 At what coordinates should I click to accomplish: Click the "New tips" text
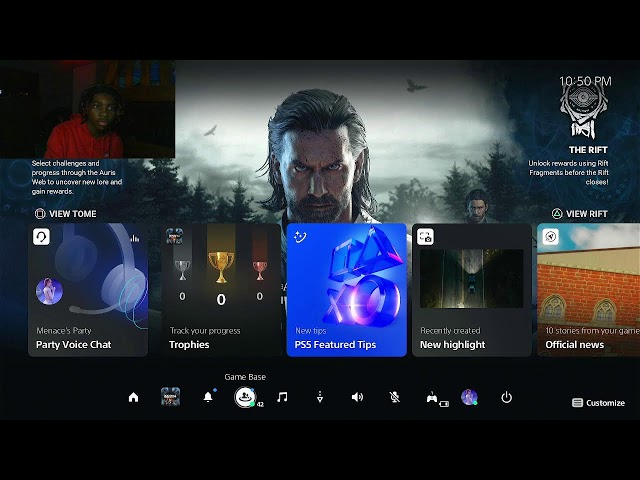point(311,331)
